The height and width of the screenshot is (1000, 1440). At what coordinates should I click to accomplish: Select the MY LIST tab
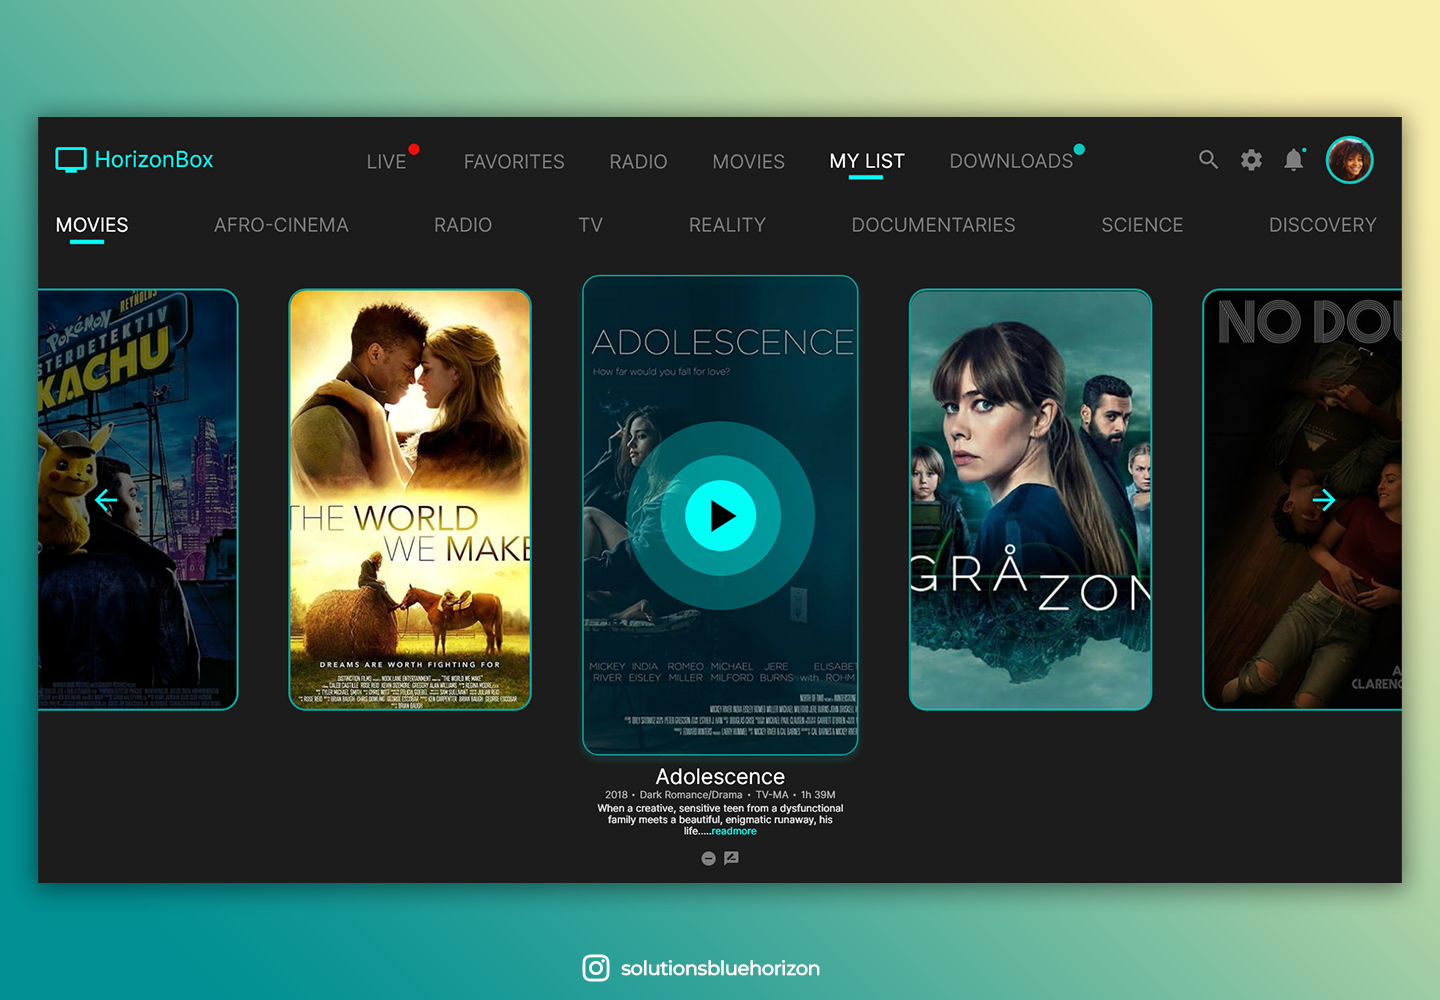[x=867, y=161]
